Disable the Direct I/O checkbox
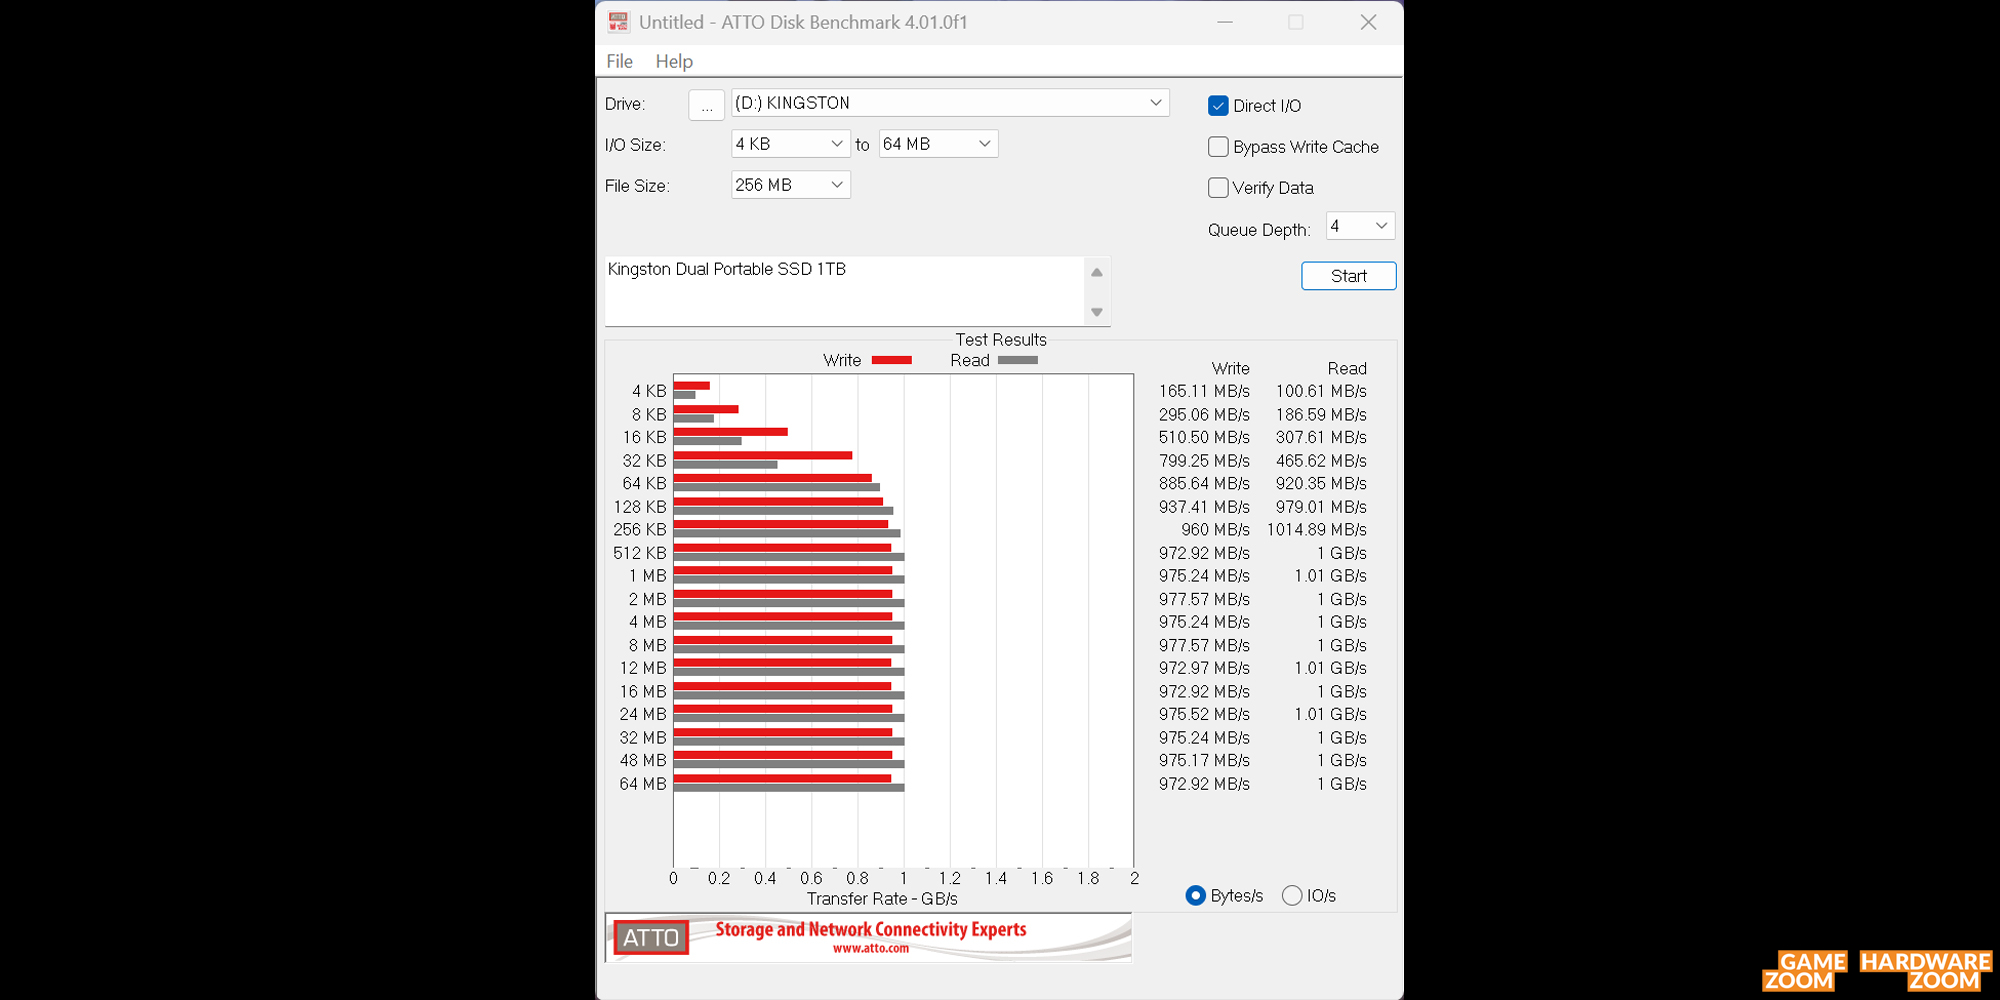 pyautogui.click(x=1218, y=106)
